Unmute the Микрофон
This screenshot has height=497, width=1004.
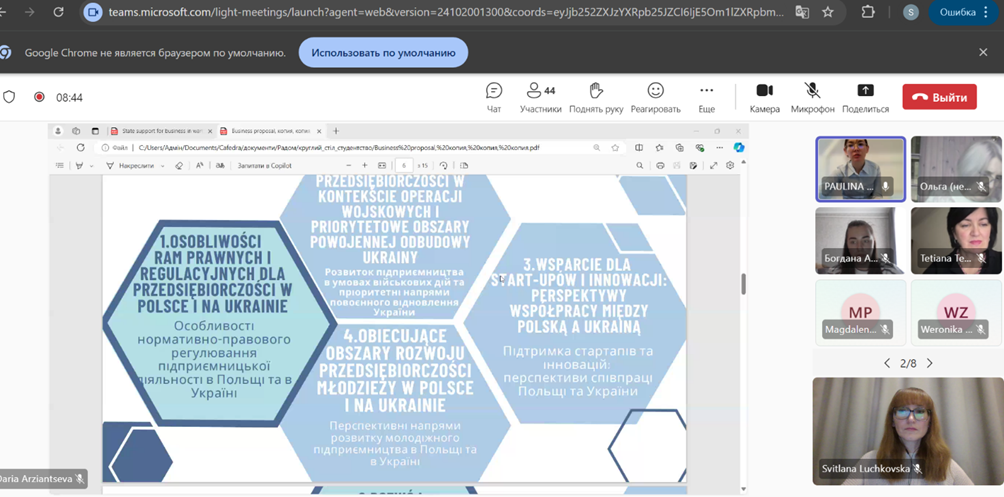tap(813, 97)
